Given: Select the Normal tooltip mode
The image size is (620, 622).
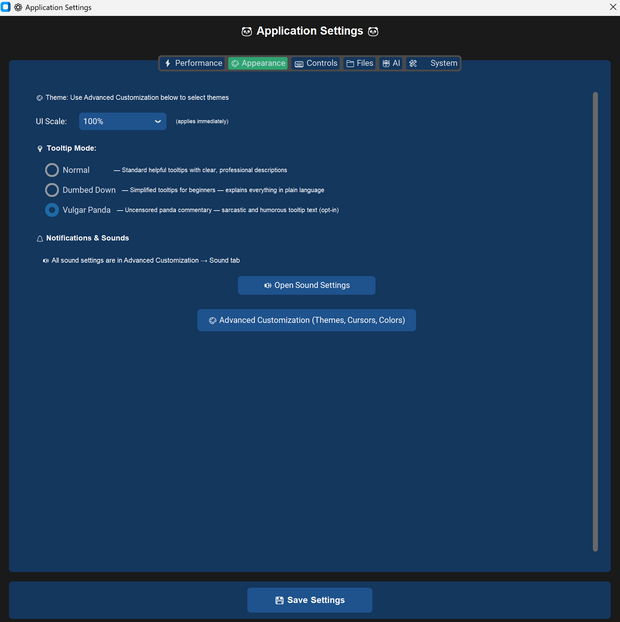Looking at the screenshot, I should click(x=52, y=170).
